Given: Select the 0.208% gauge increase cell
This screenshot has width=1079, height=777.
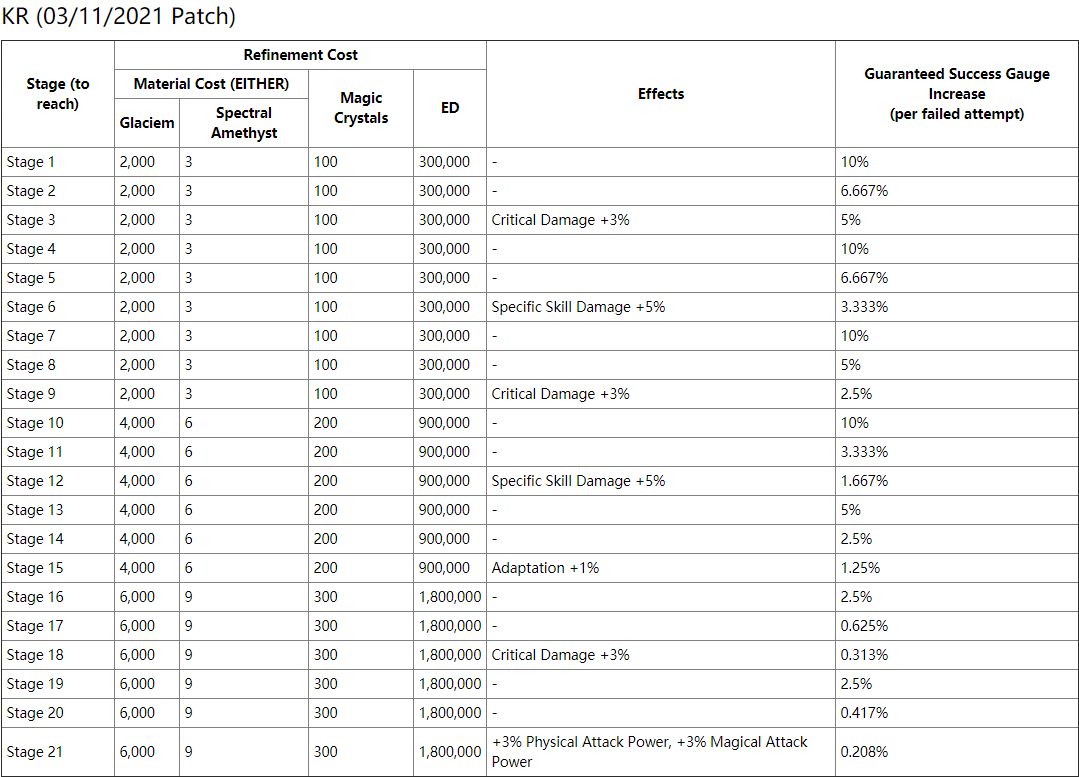Looking at the screenshot, I should (864, 752).
